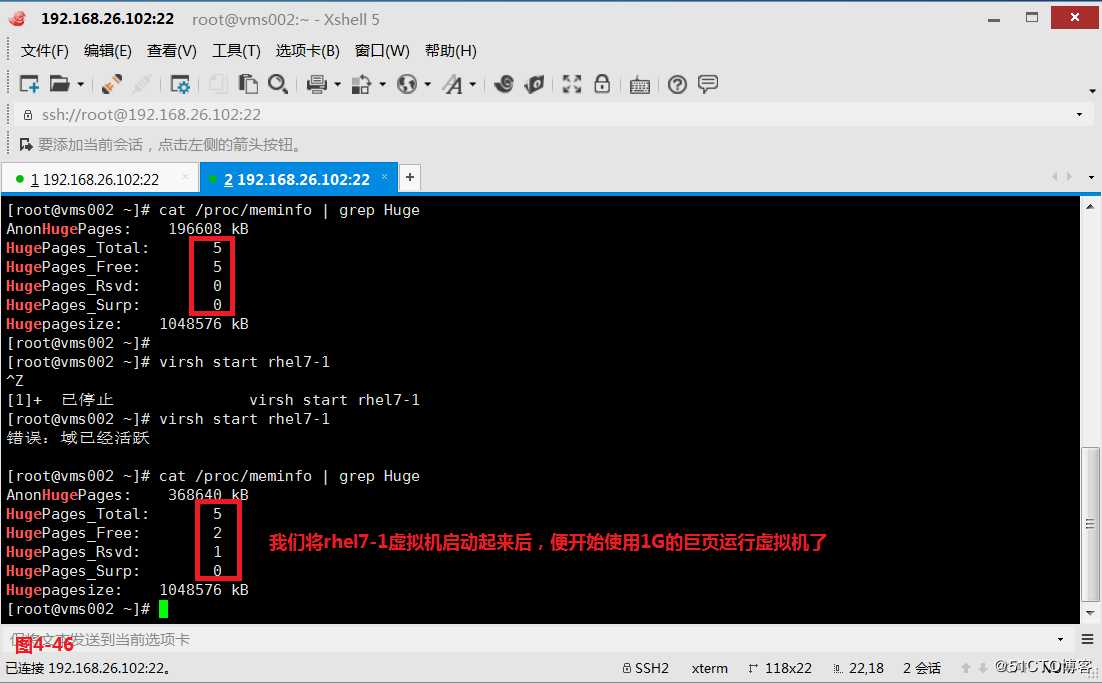Open the 工具(T) menu
1102x683 pixels.
236,51
